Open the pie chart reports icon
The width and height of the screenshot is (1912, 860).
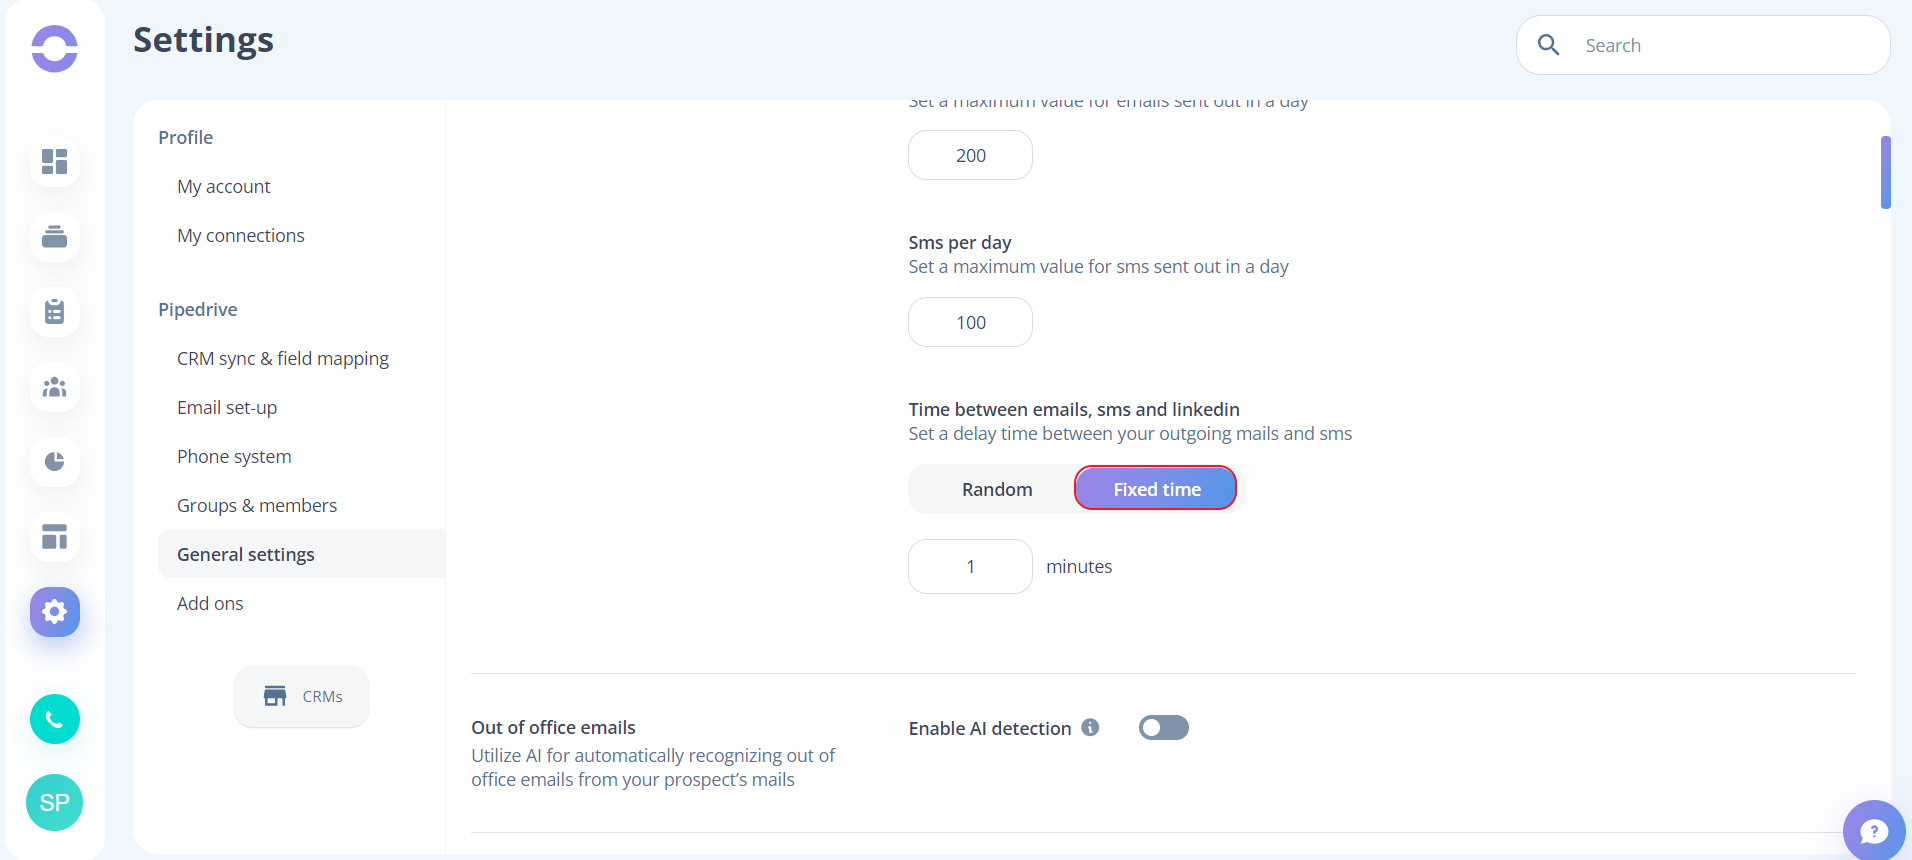pyautogui.click(x=55, y=461)
